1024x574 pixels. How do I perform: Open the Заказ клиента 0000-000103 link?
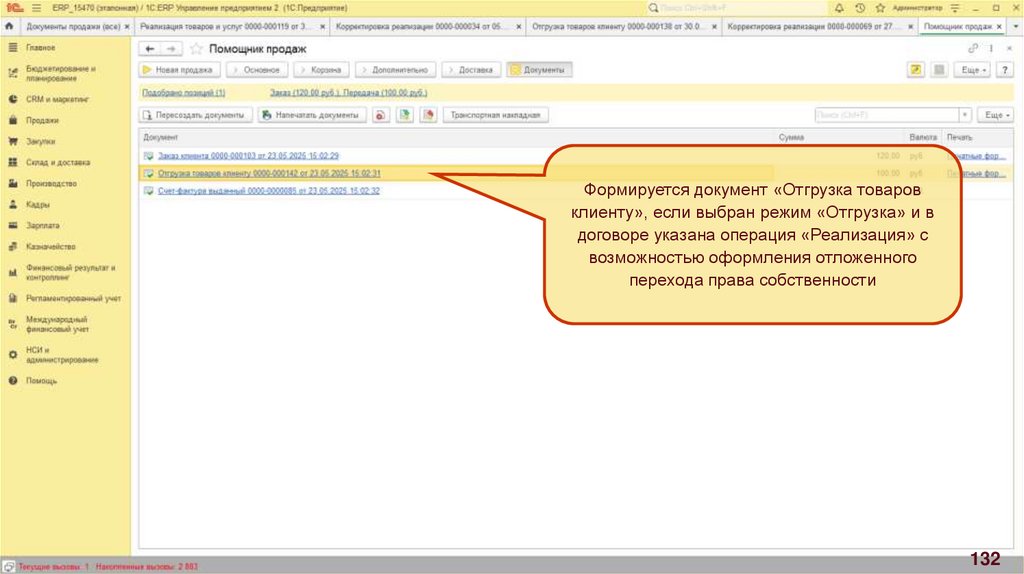click(247, 156)
